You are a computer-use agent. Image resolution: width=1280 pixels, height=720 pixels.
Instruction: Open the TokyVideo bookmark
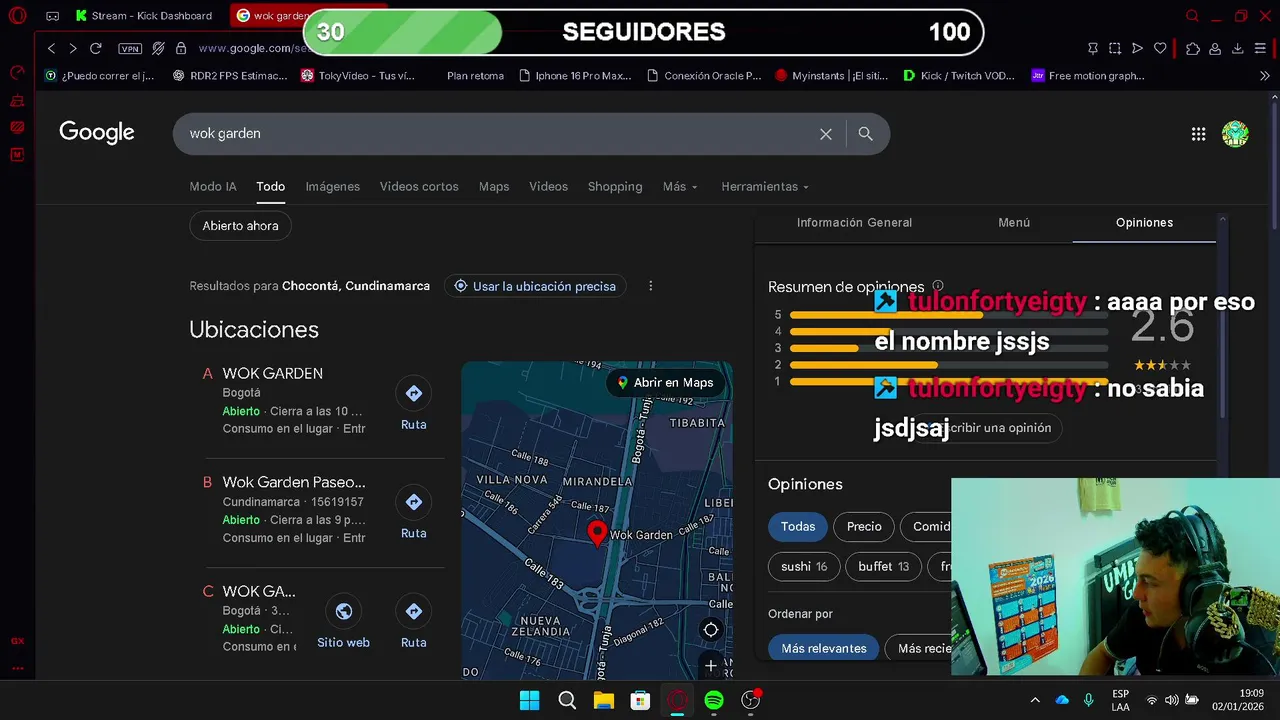358,75
